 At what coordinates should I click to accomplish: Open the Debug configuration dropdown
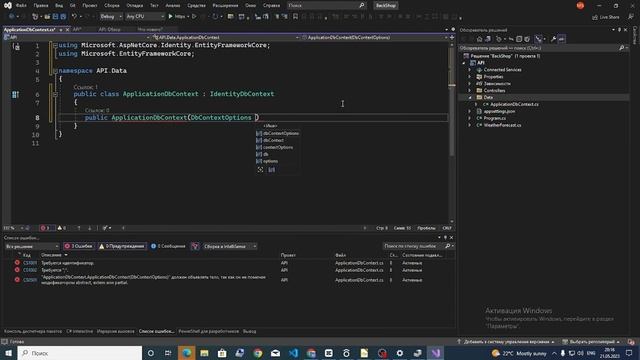(111, 16)
